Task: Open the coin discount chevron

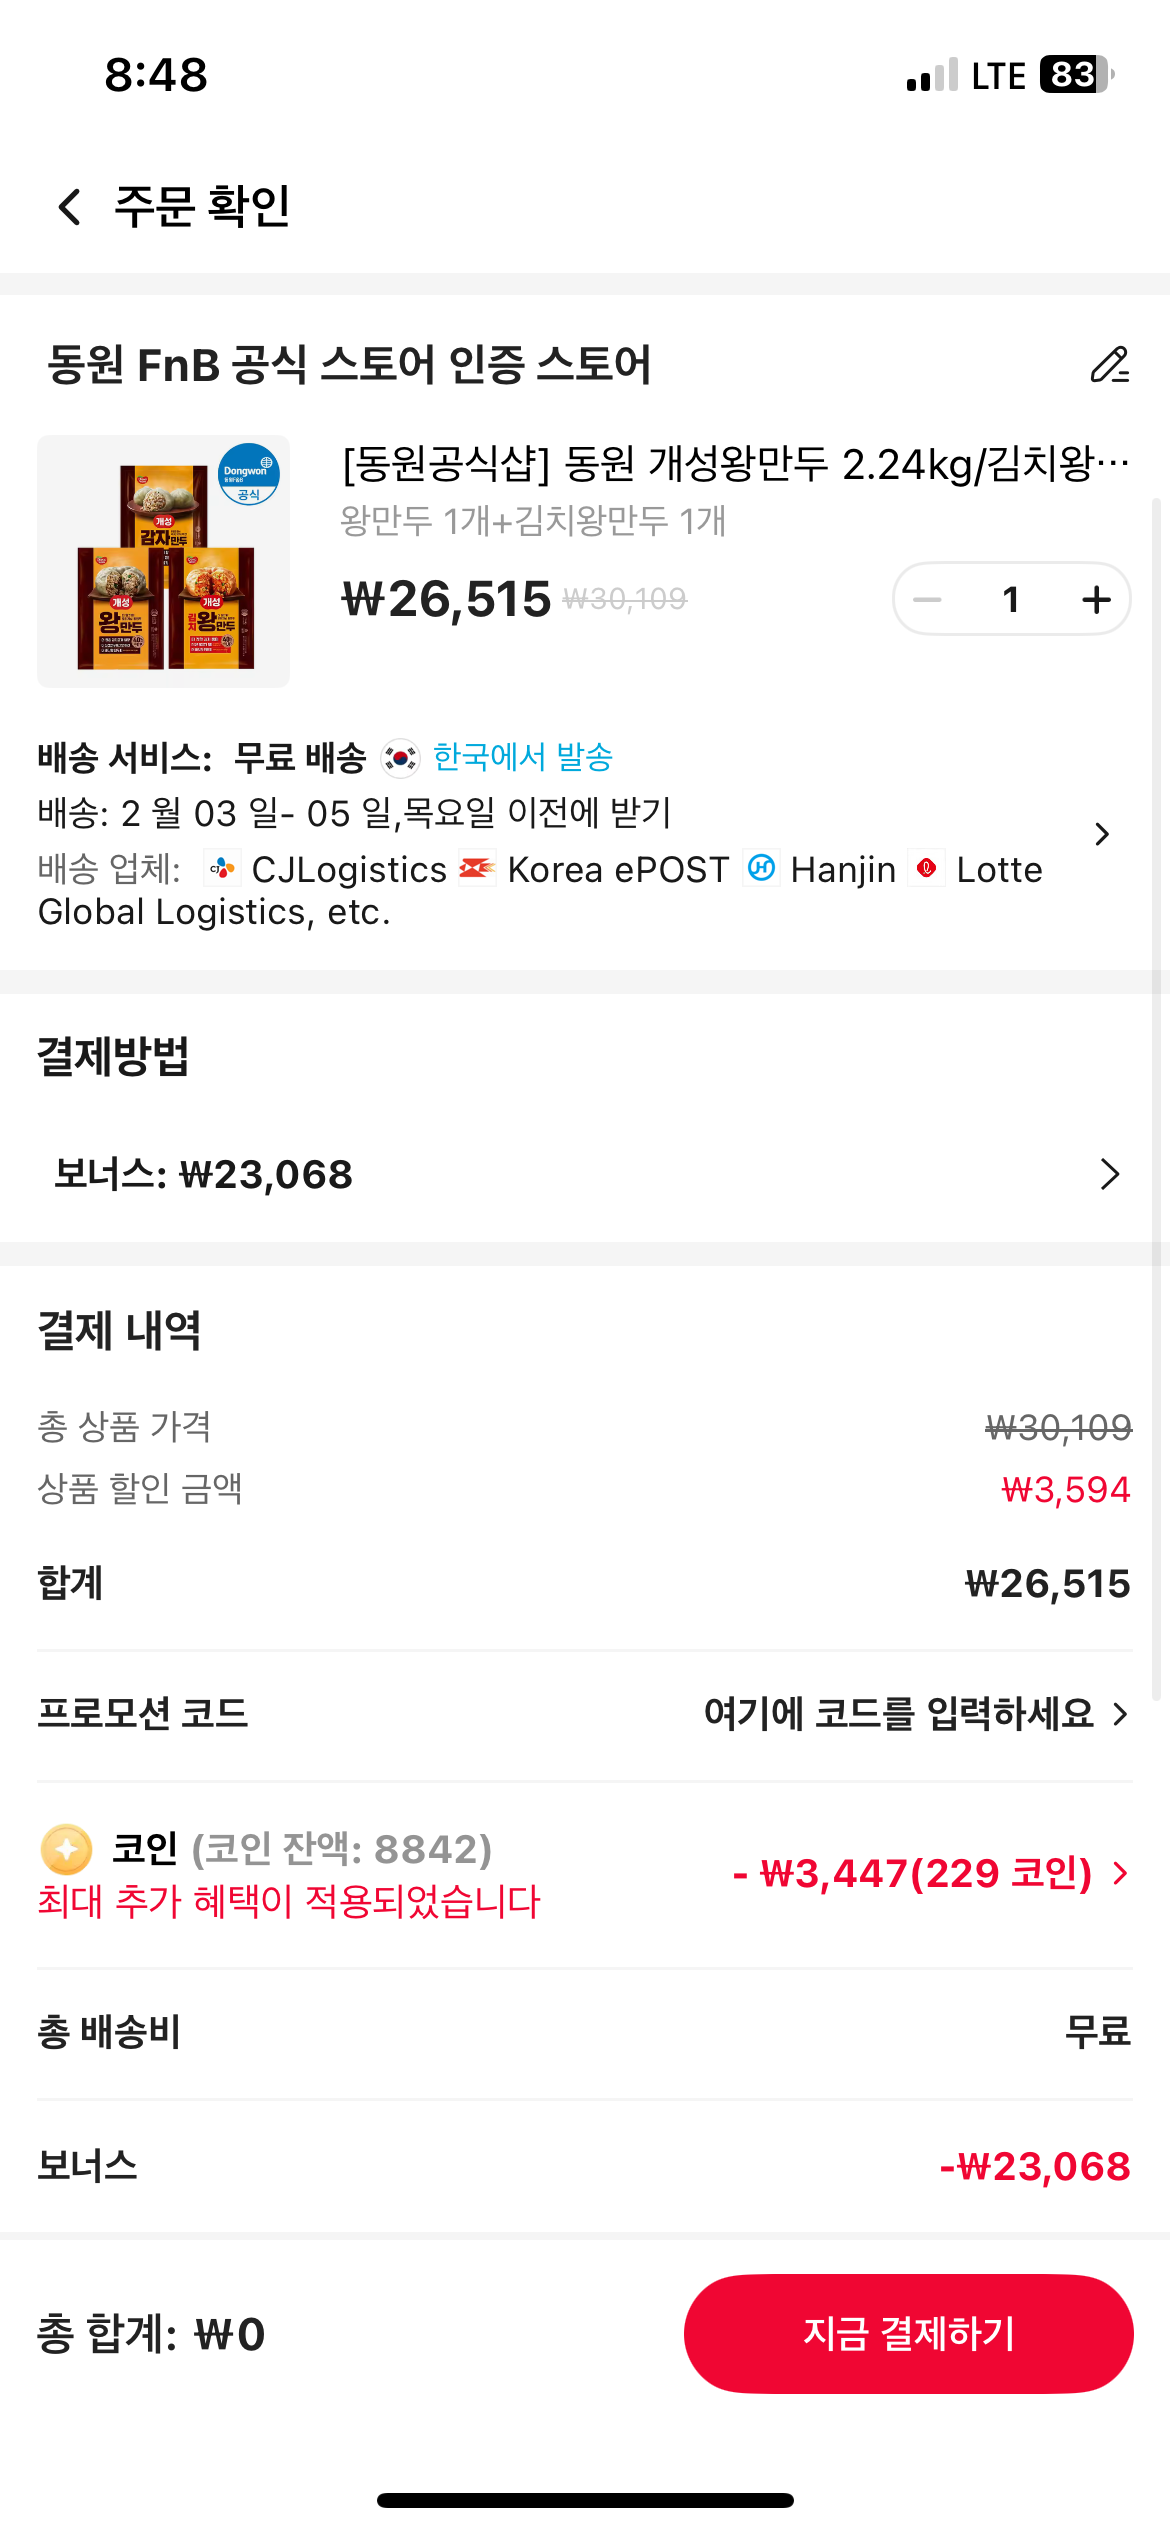Action: (x=1121, y=1873)
